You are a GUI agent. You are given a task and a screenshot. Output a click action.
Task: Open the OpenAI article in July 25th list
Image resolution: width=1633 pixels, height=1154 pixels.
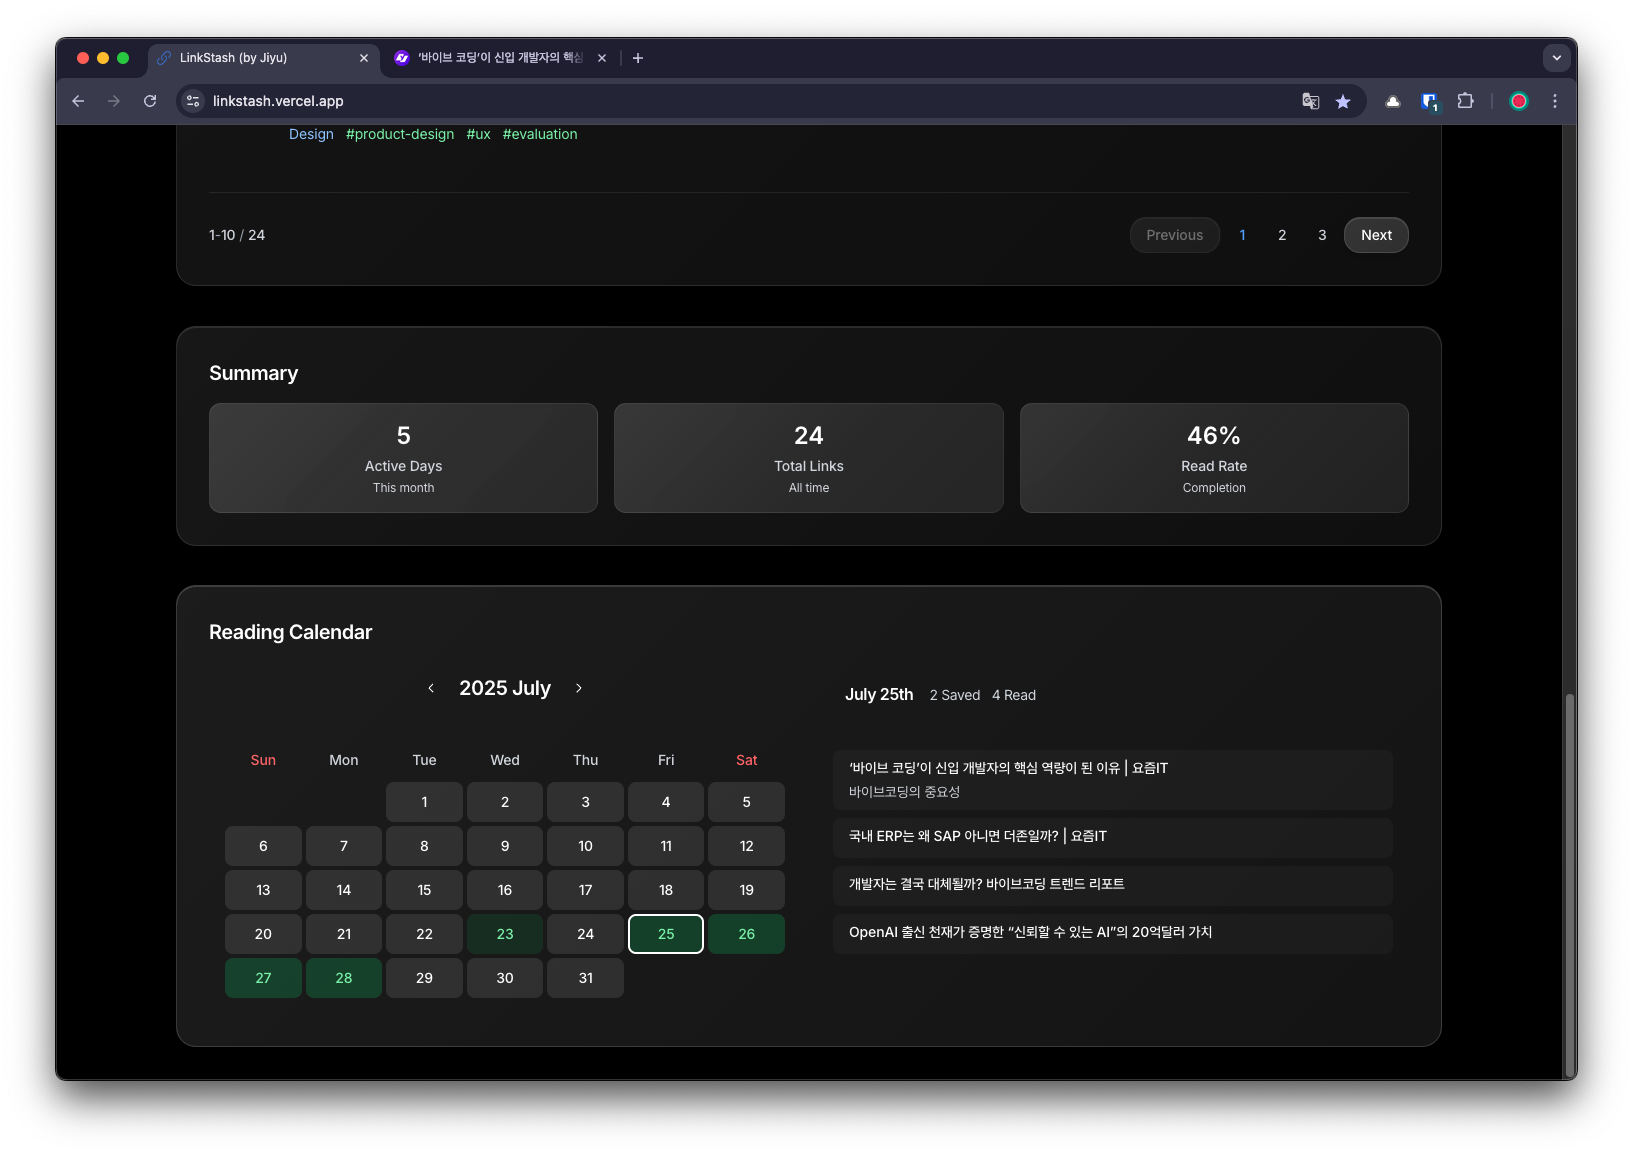click(1030, 932)
